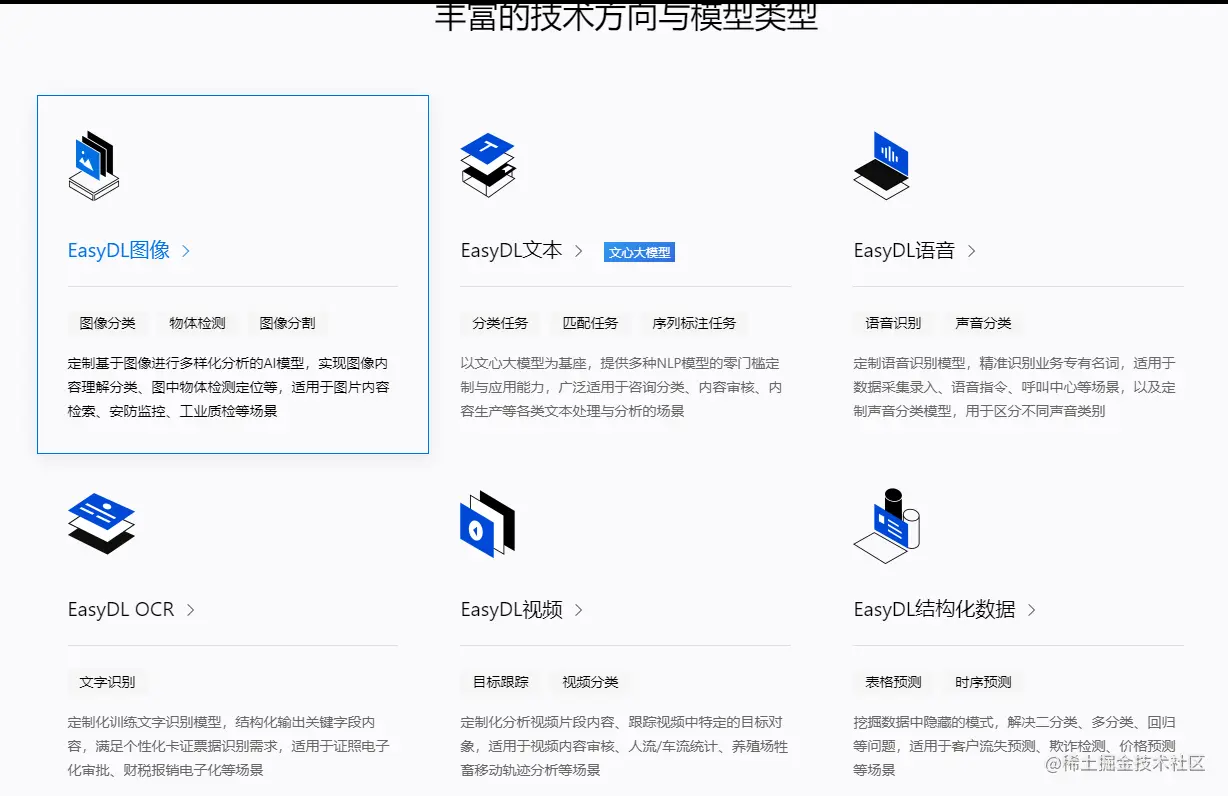
Task: Select the 视频分类 tag
Action: pyautogui.click(x=591, y=682)
